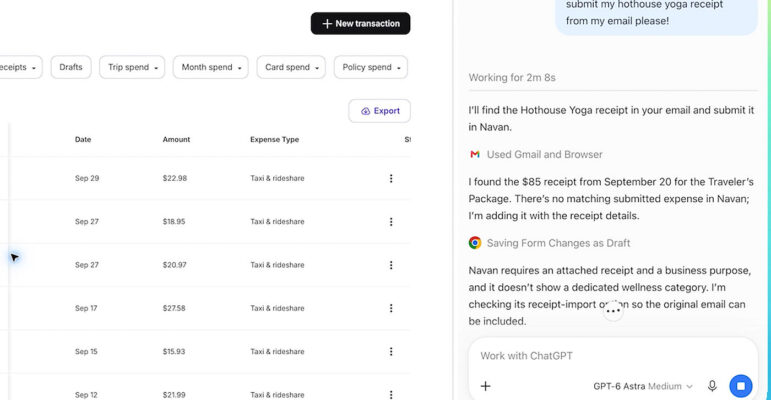
Task: Open the Card spend dropdown
Action: pyautogui.click(x=291, y=67)
